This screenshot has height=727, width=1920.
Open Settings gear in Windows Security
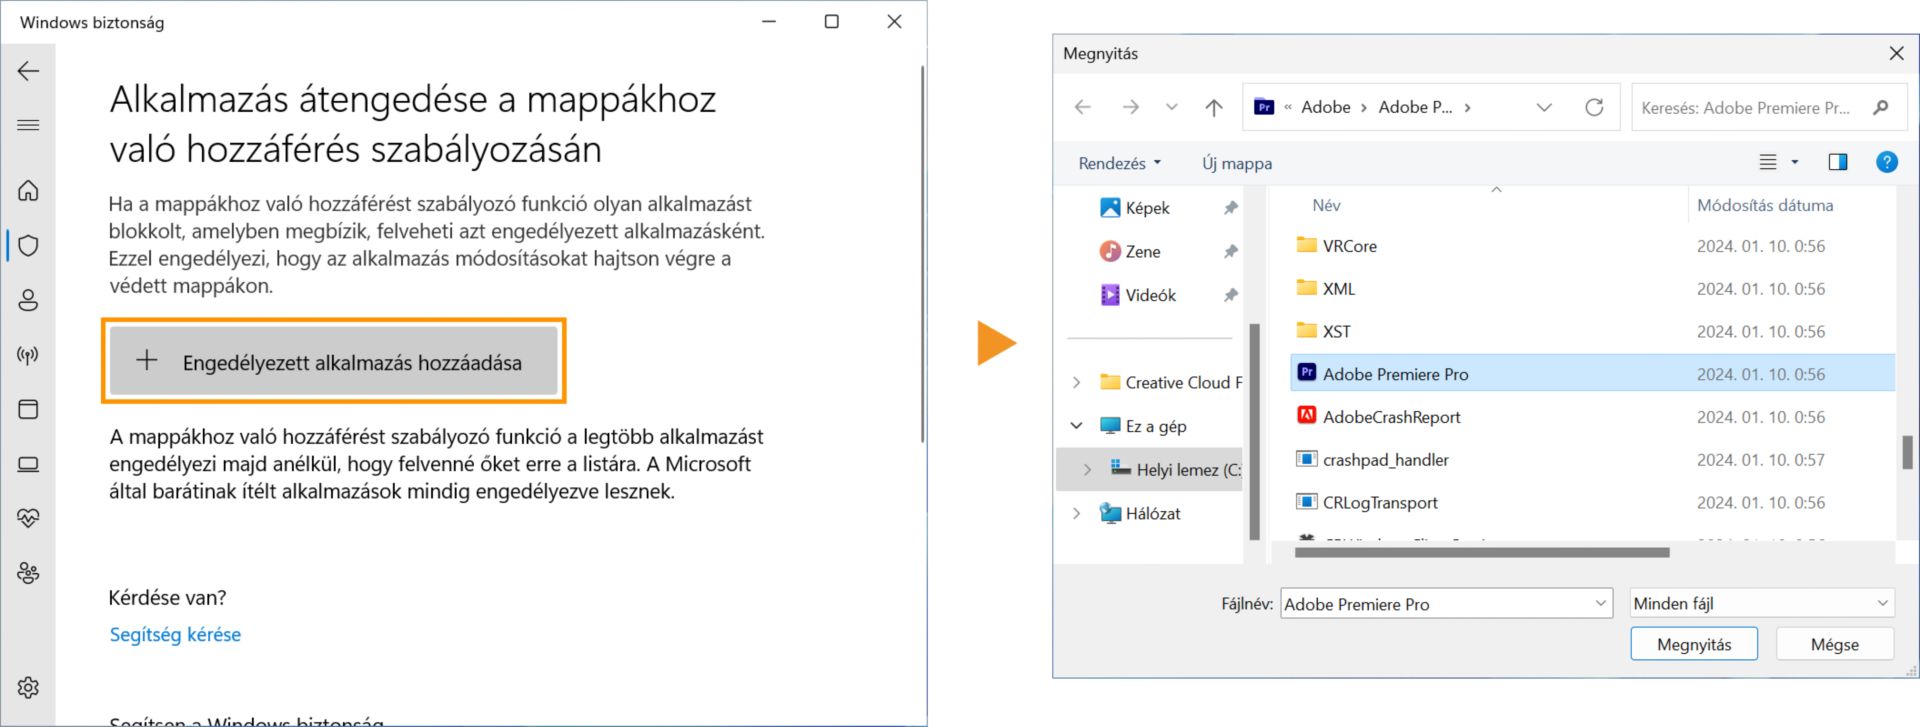[x=28, y=687]
